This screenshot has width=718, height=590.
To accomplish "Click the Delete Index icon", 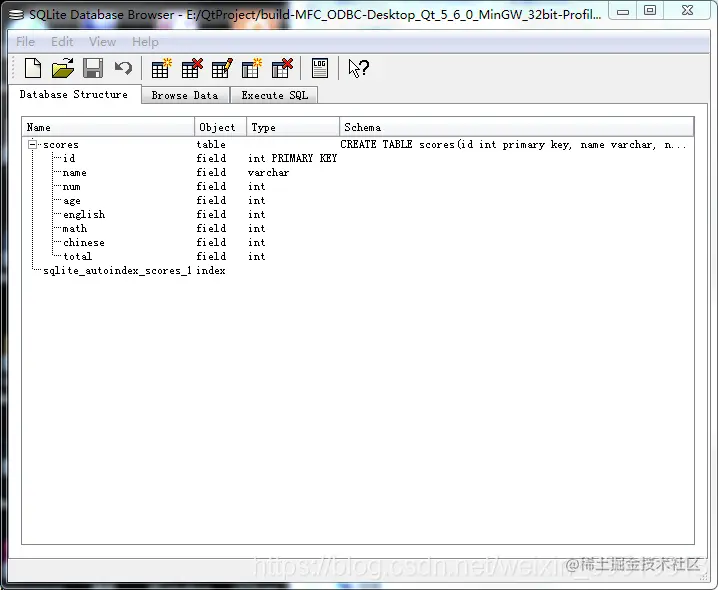I will click(282, 68).
